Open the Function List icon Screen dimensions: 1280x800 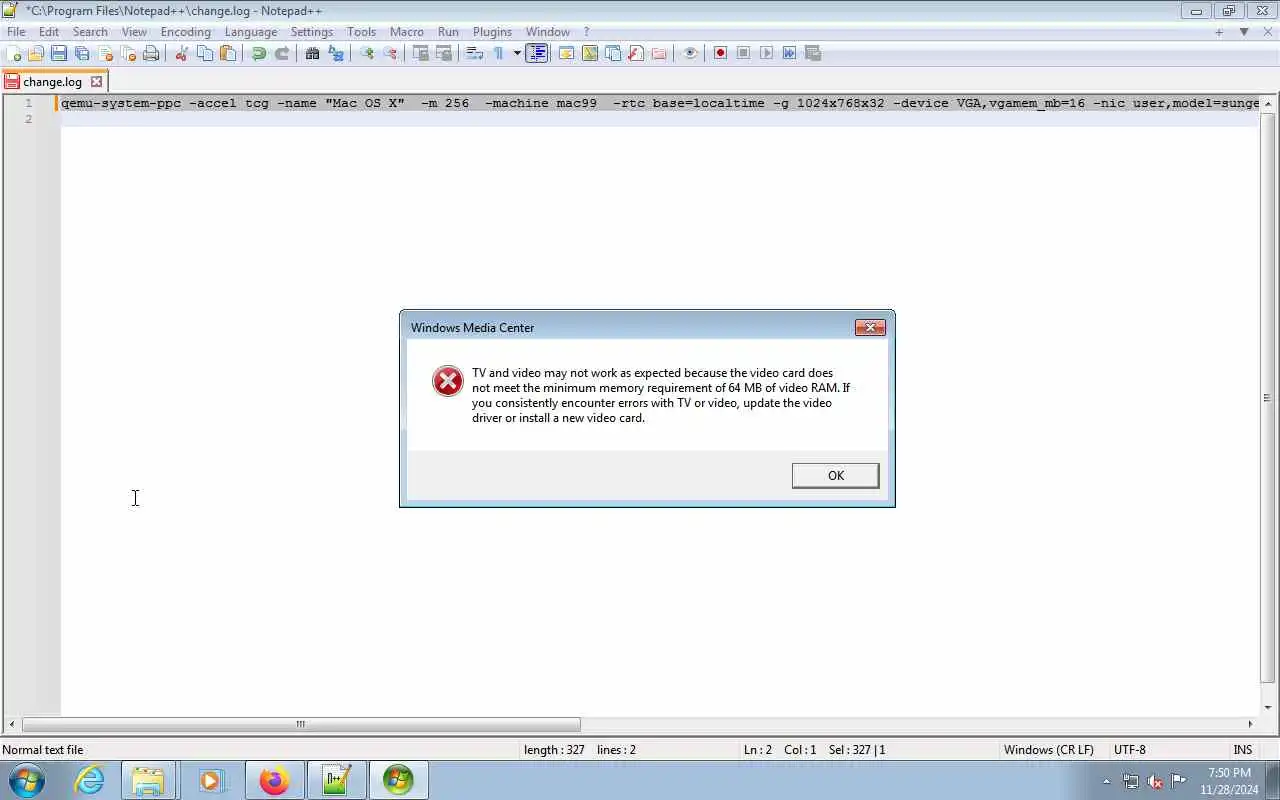(636, 53)
